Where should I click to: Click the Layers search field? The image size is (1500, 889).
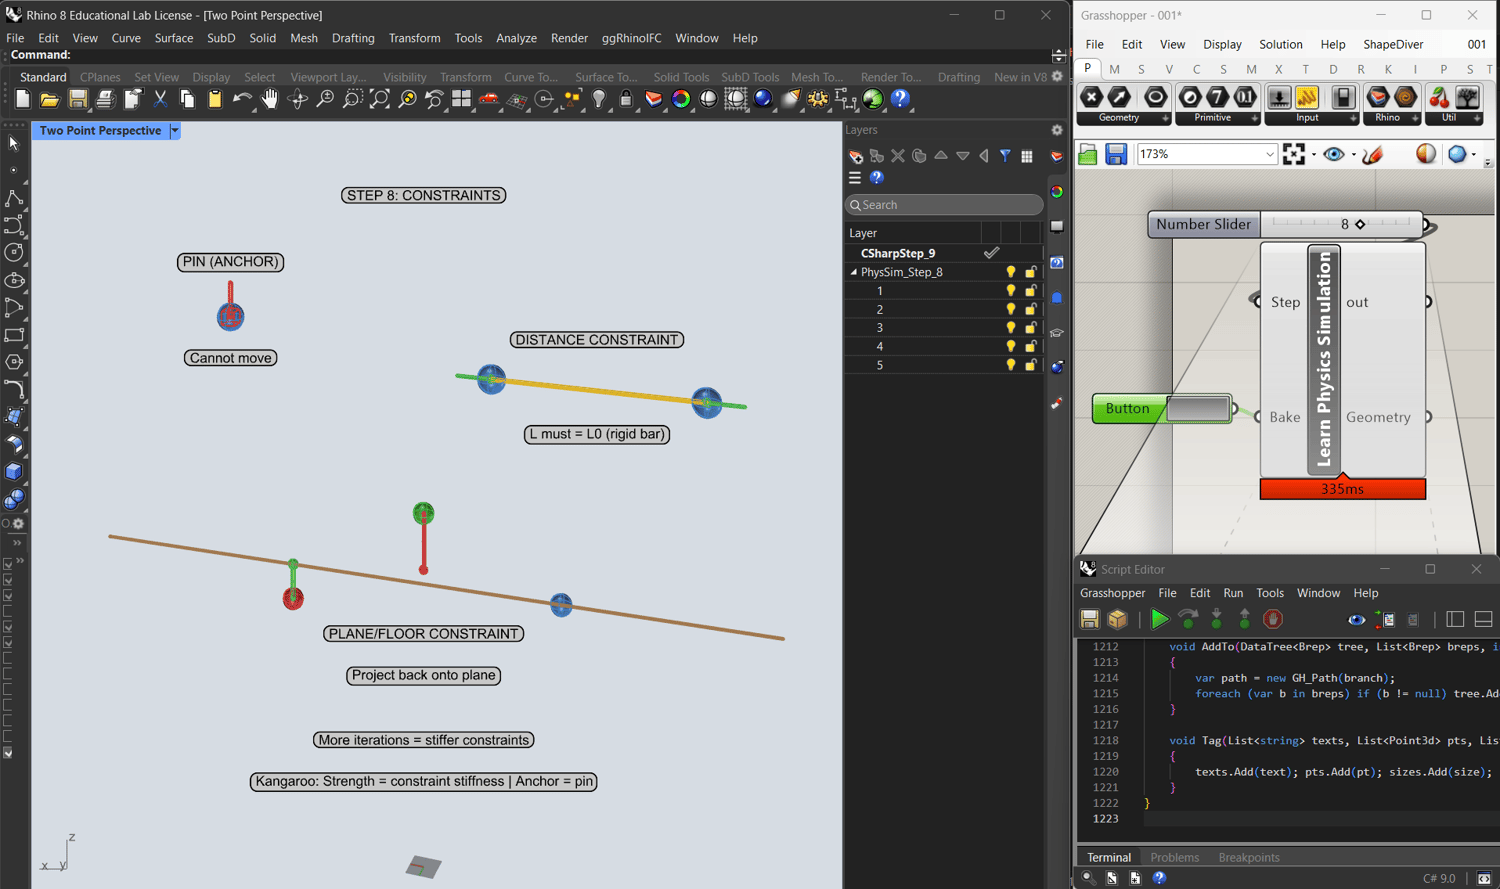click(x=944, y=205)
